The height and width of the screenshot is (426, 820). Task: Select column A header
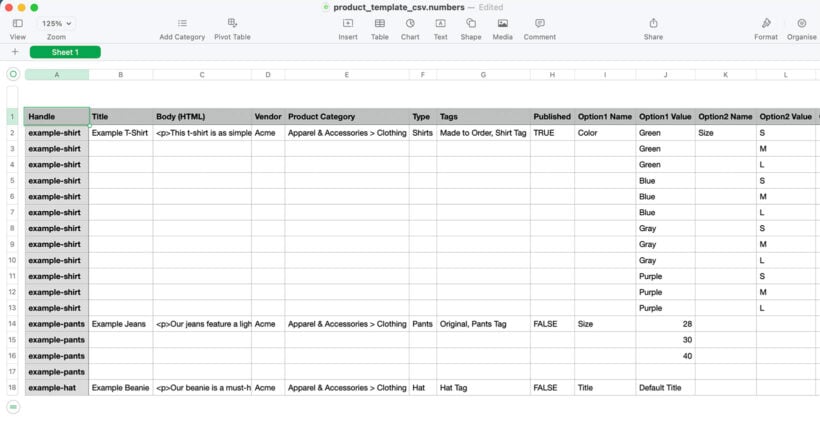[56, 75]
